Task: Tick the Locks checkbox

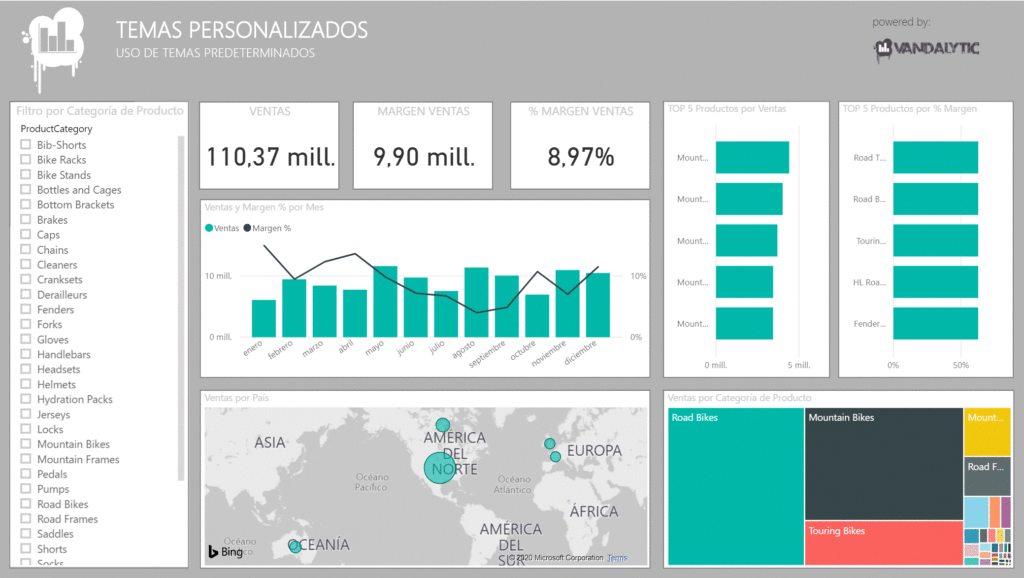Action: [25, 429]
